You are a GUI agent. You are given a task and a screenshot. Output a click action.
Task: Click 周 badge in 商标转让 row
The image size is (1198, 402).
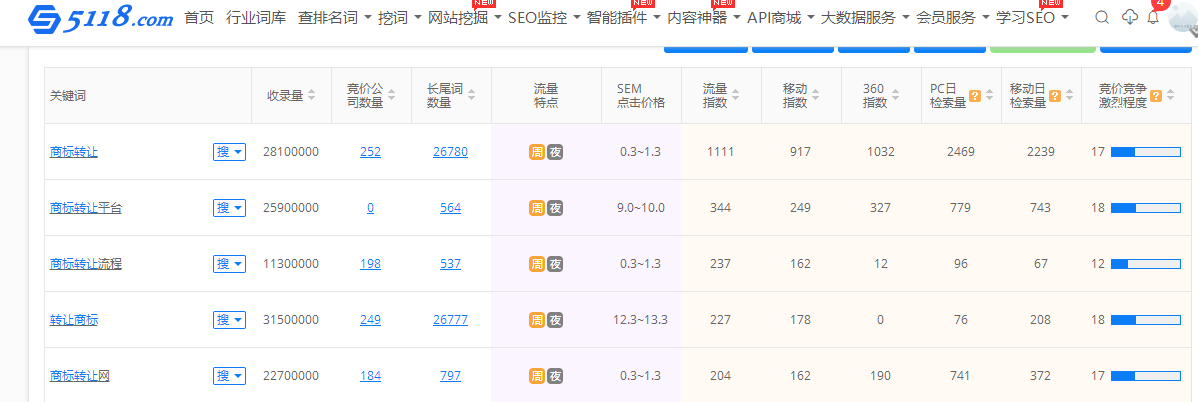point(537,152)
